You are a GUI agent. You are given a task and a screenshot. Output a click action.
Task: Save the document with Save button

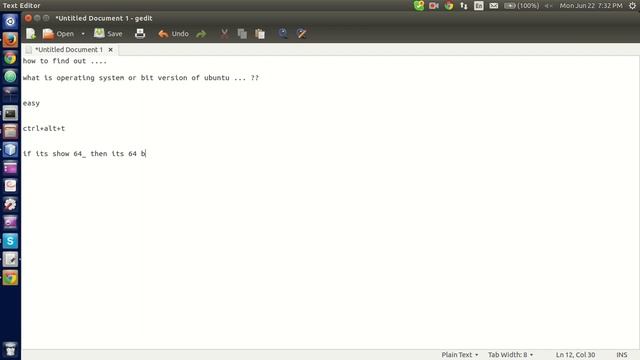(x=108, y=34)
